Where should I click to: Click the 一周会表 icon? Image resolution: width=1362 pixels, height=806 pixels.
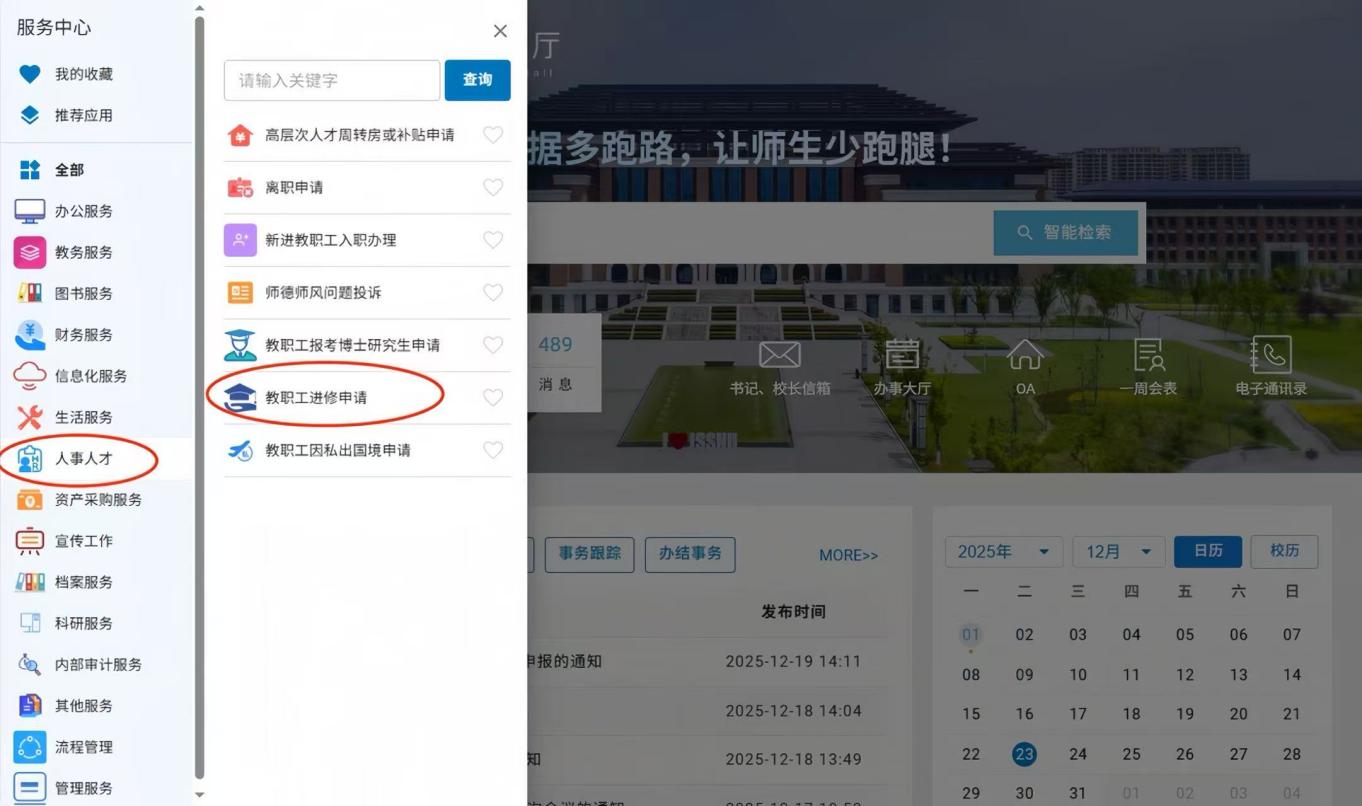click(1148, 355)
